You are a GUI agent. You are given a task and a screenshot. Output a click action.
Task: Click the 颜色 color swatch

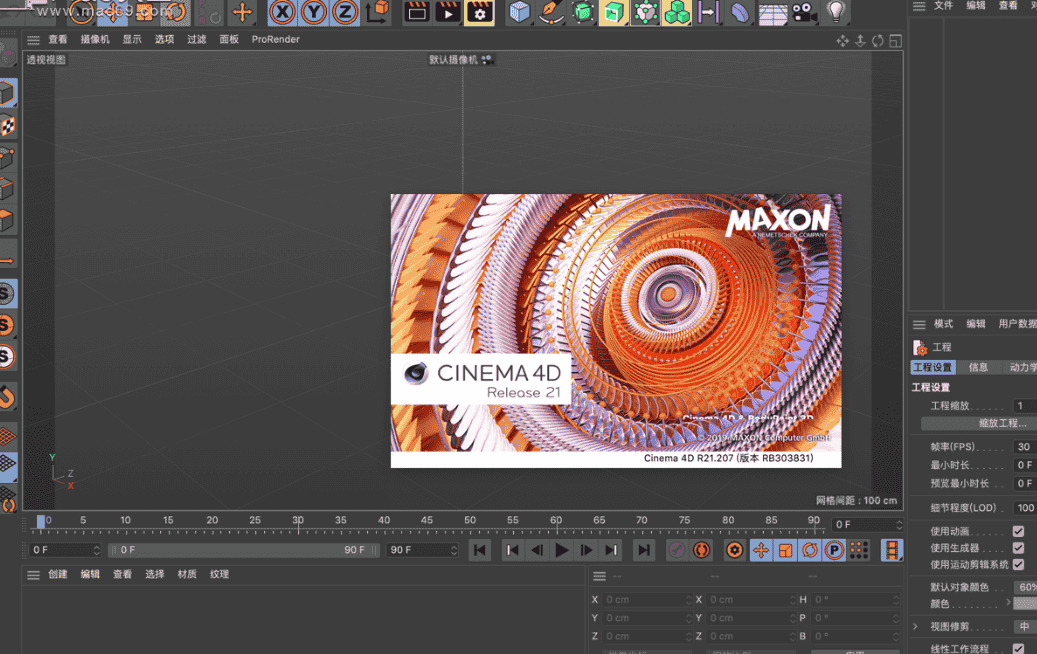click(1025, 604)
